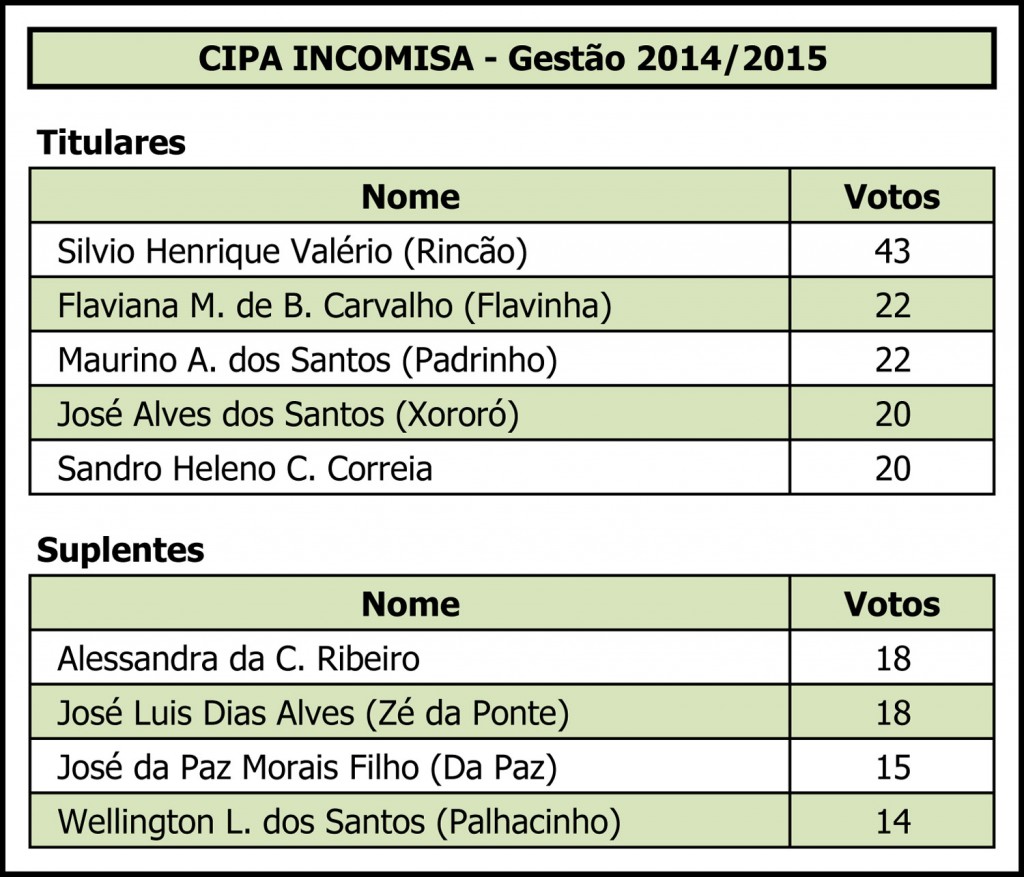Select the Silvio Henrique Valério (Rincão) name

[x=292, y=251]
